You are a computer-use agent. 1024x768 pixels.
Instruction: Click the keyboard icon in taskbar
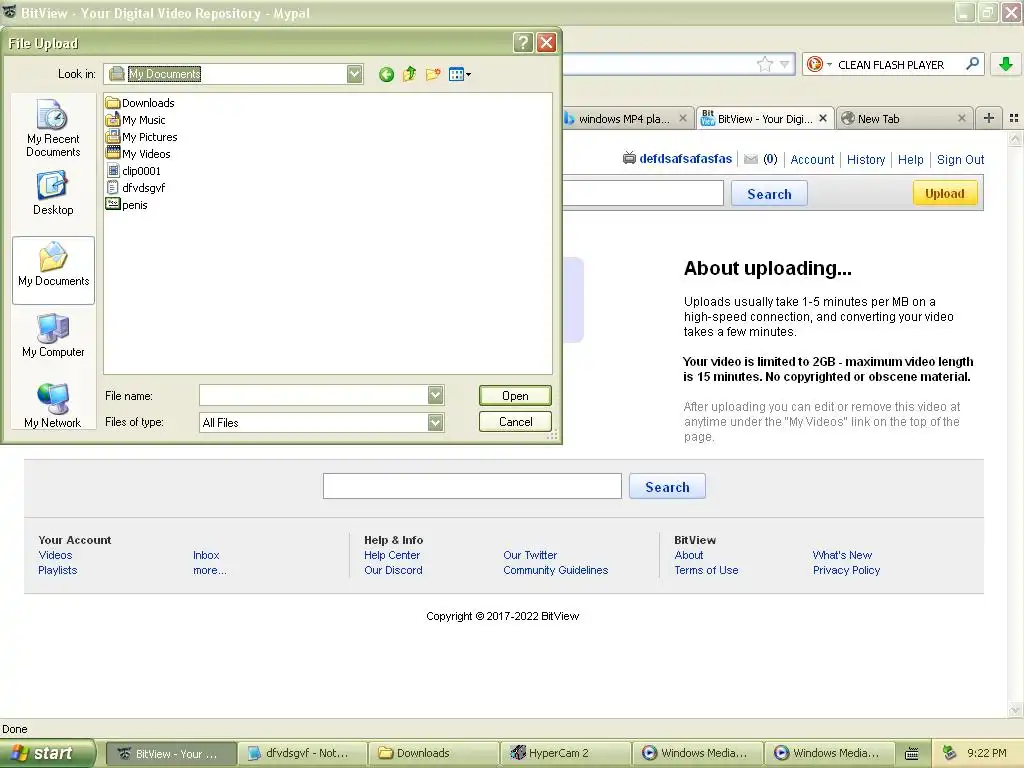[912, 753]
